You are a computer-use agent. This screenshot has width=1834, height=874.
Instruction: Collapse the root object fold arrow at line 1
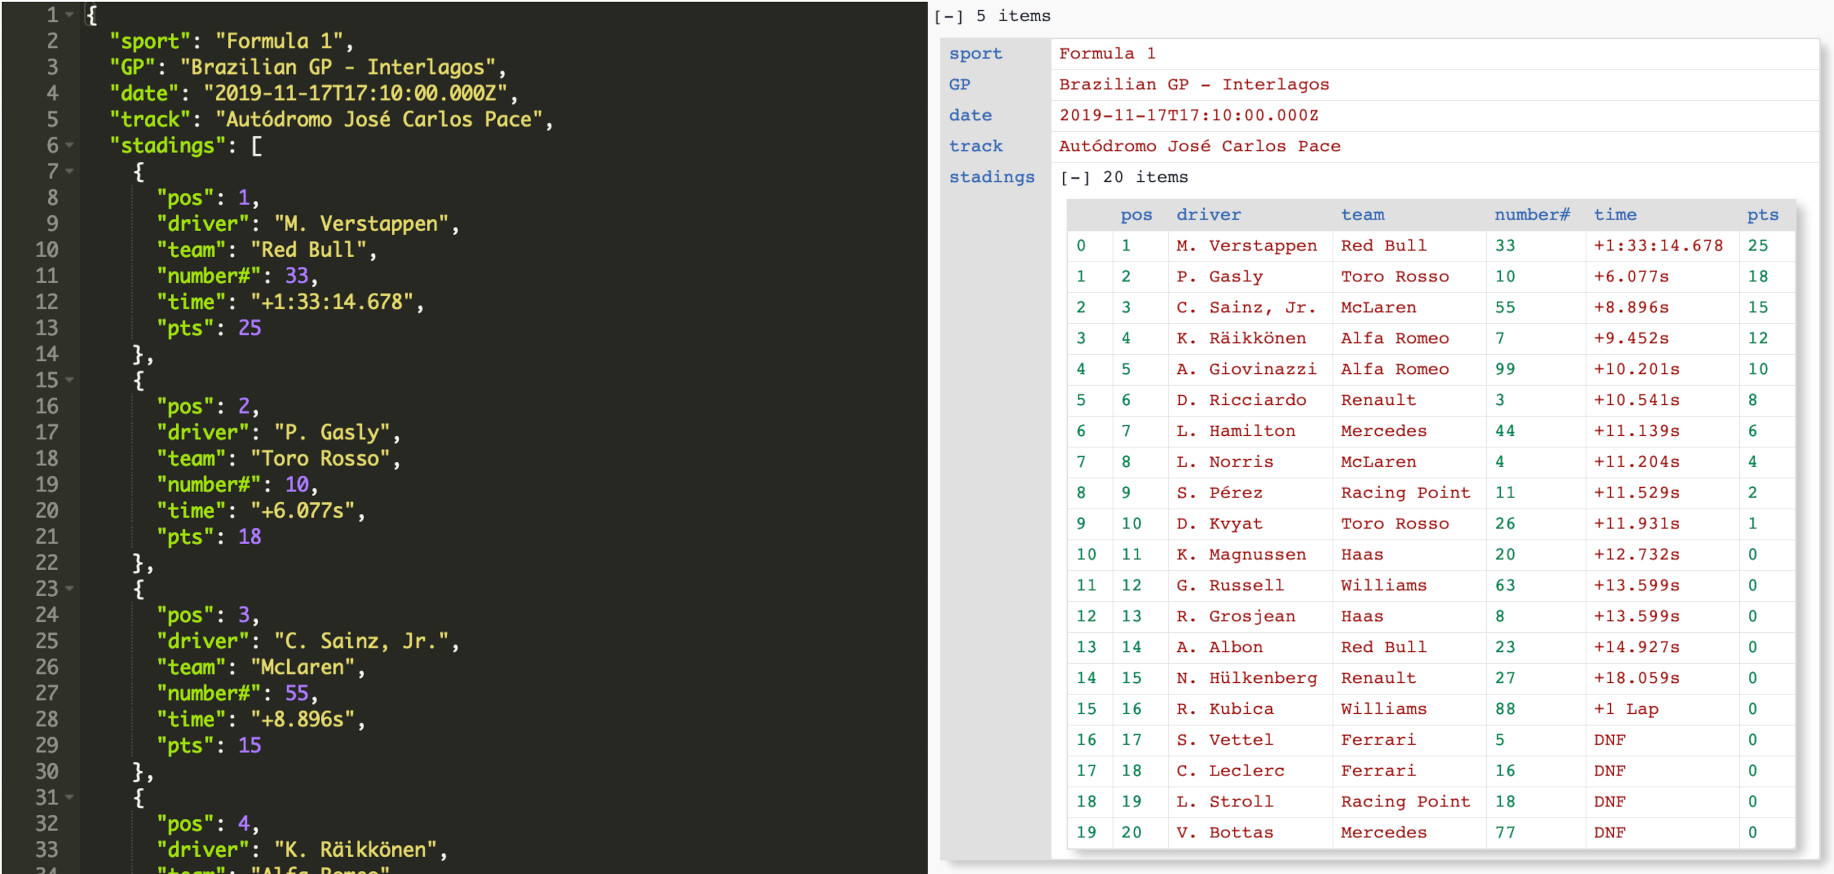69,15
